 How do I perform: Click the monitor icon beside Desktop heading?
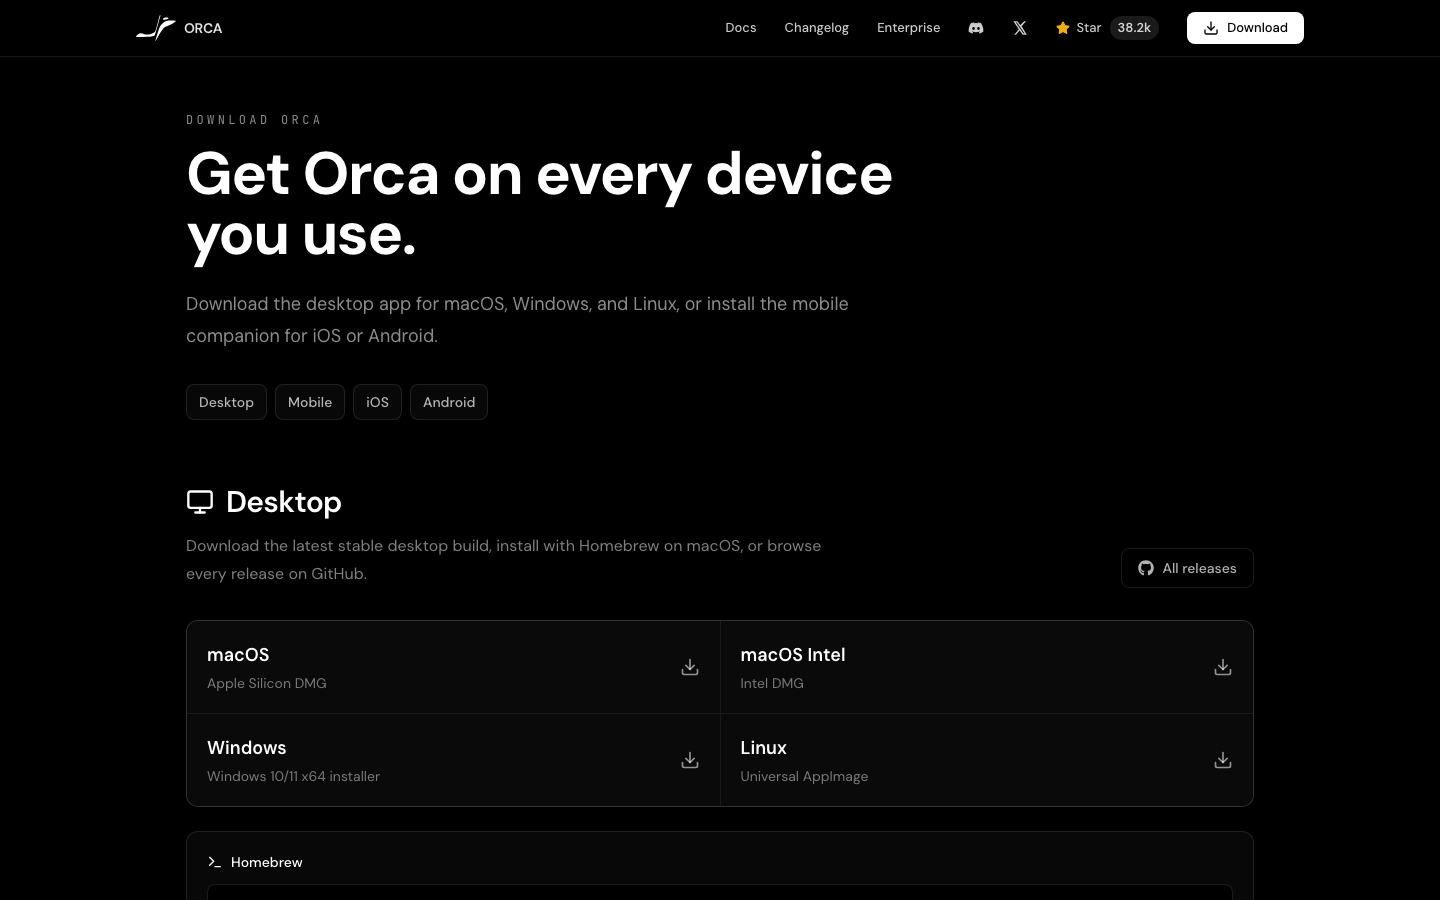200,502
